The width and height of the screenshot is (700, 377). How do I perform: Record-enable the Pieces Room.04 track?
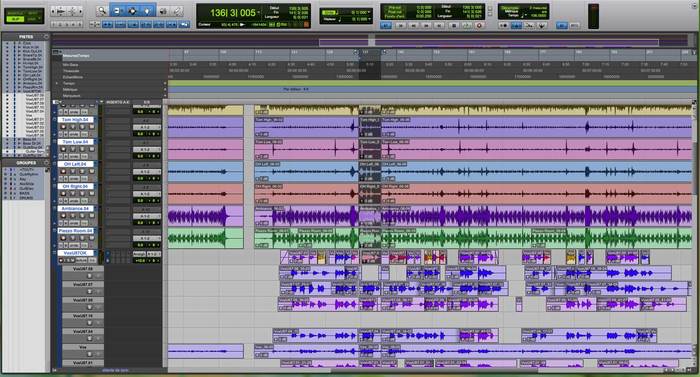(63, 238)
